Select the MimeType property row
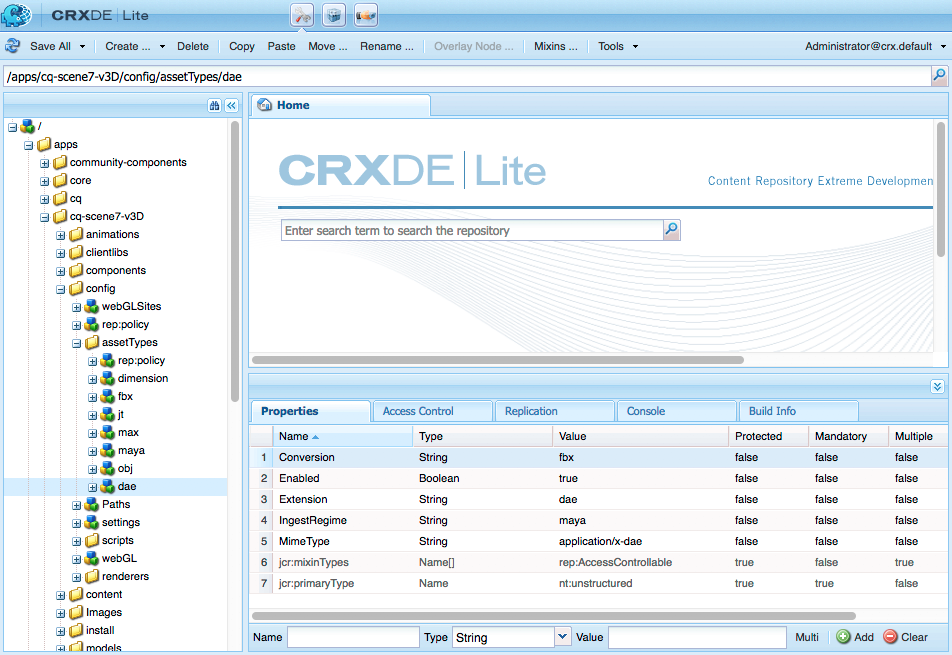This screenshot has height=655, width=952. (x=598, y=541)
